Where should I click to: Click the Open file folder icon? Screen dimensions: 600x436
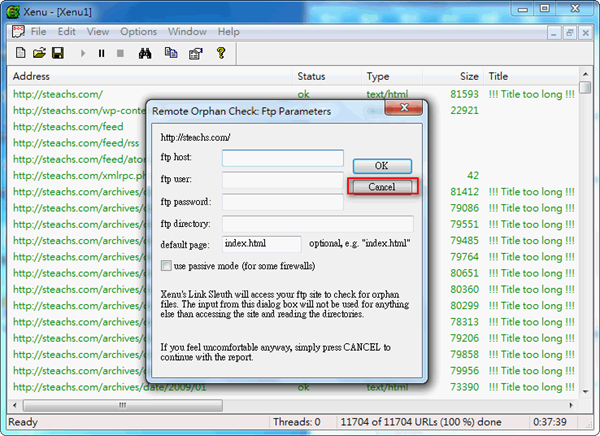point(39,53)
